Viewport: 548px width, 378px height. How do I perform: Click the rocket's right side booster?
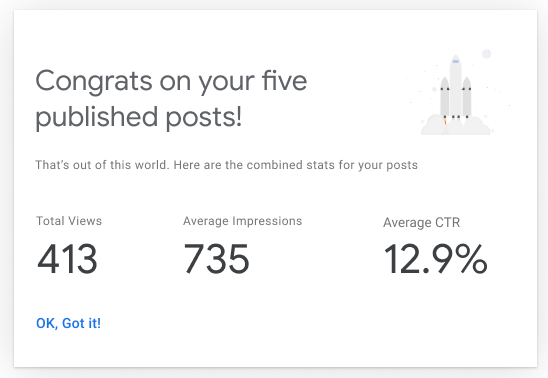tap(467, 98)
